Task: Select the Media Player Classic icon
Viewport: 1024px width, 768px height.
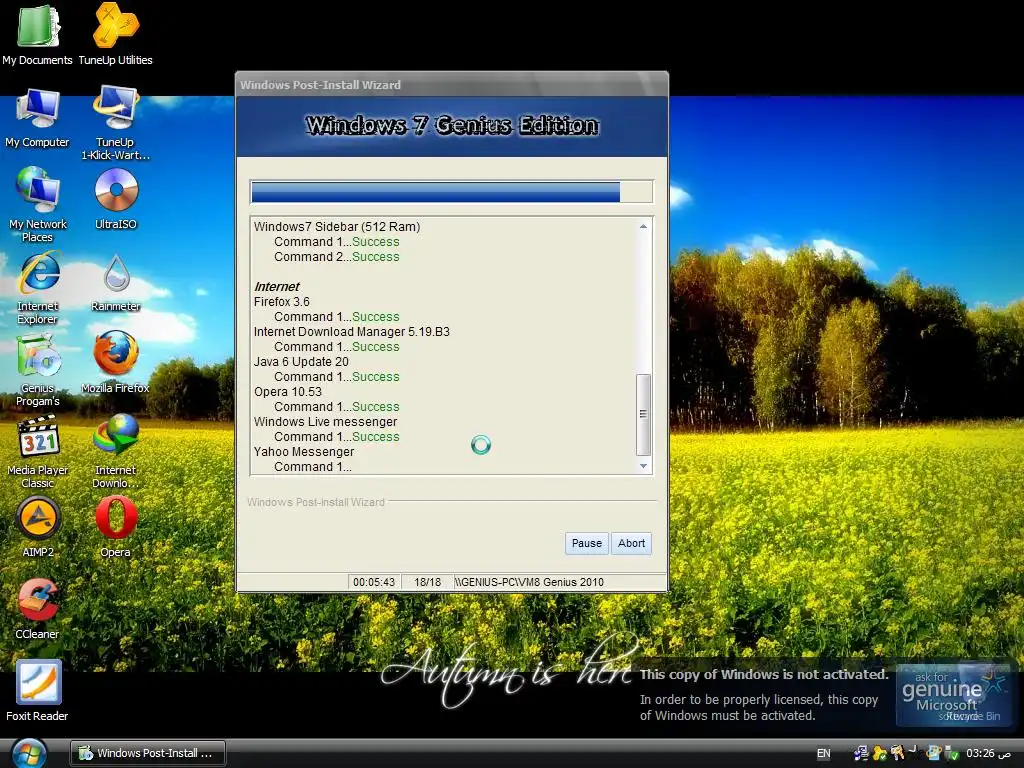Action: click(x=37, y=452)
